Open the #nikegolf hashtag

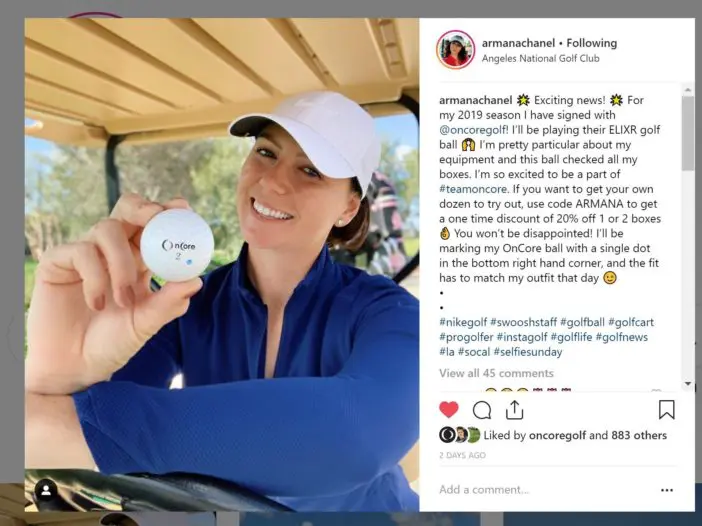[x=463, y=322]
